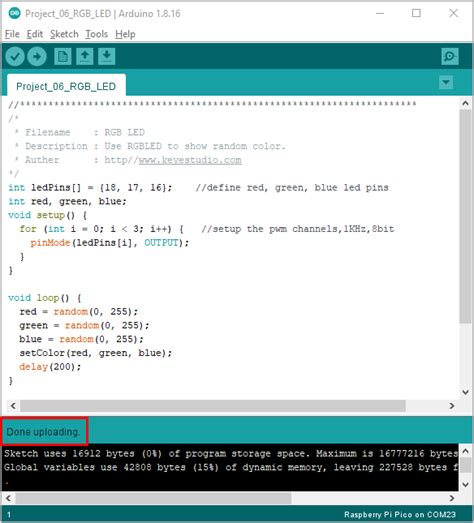Click console vertical scrollbar up arrow
Screen dimensions: 474x523
[x=465, y=451]
